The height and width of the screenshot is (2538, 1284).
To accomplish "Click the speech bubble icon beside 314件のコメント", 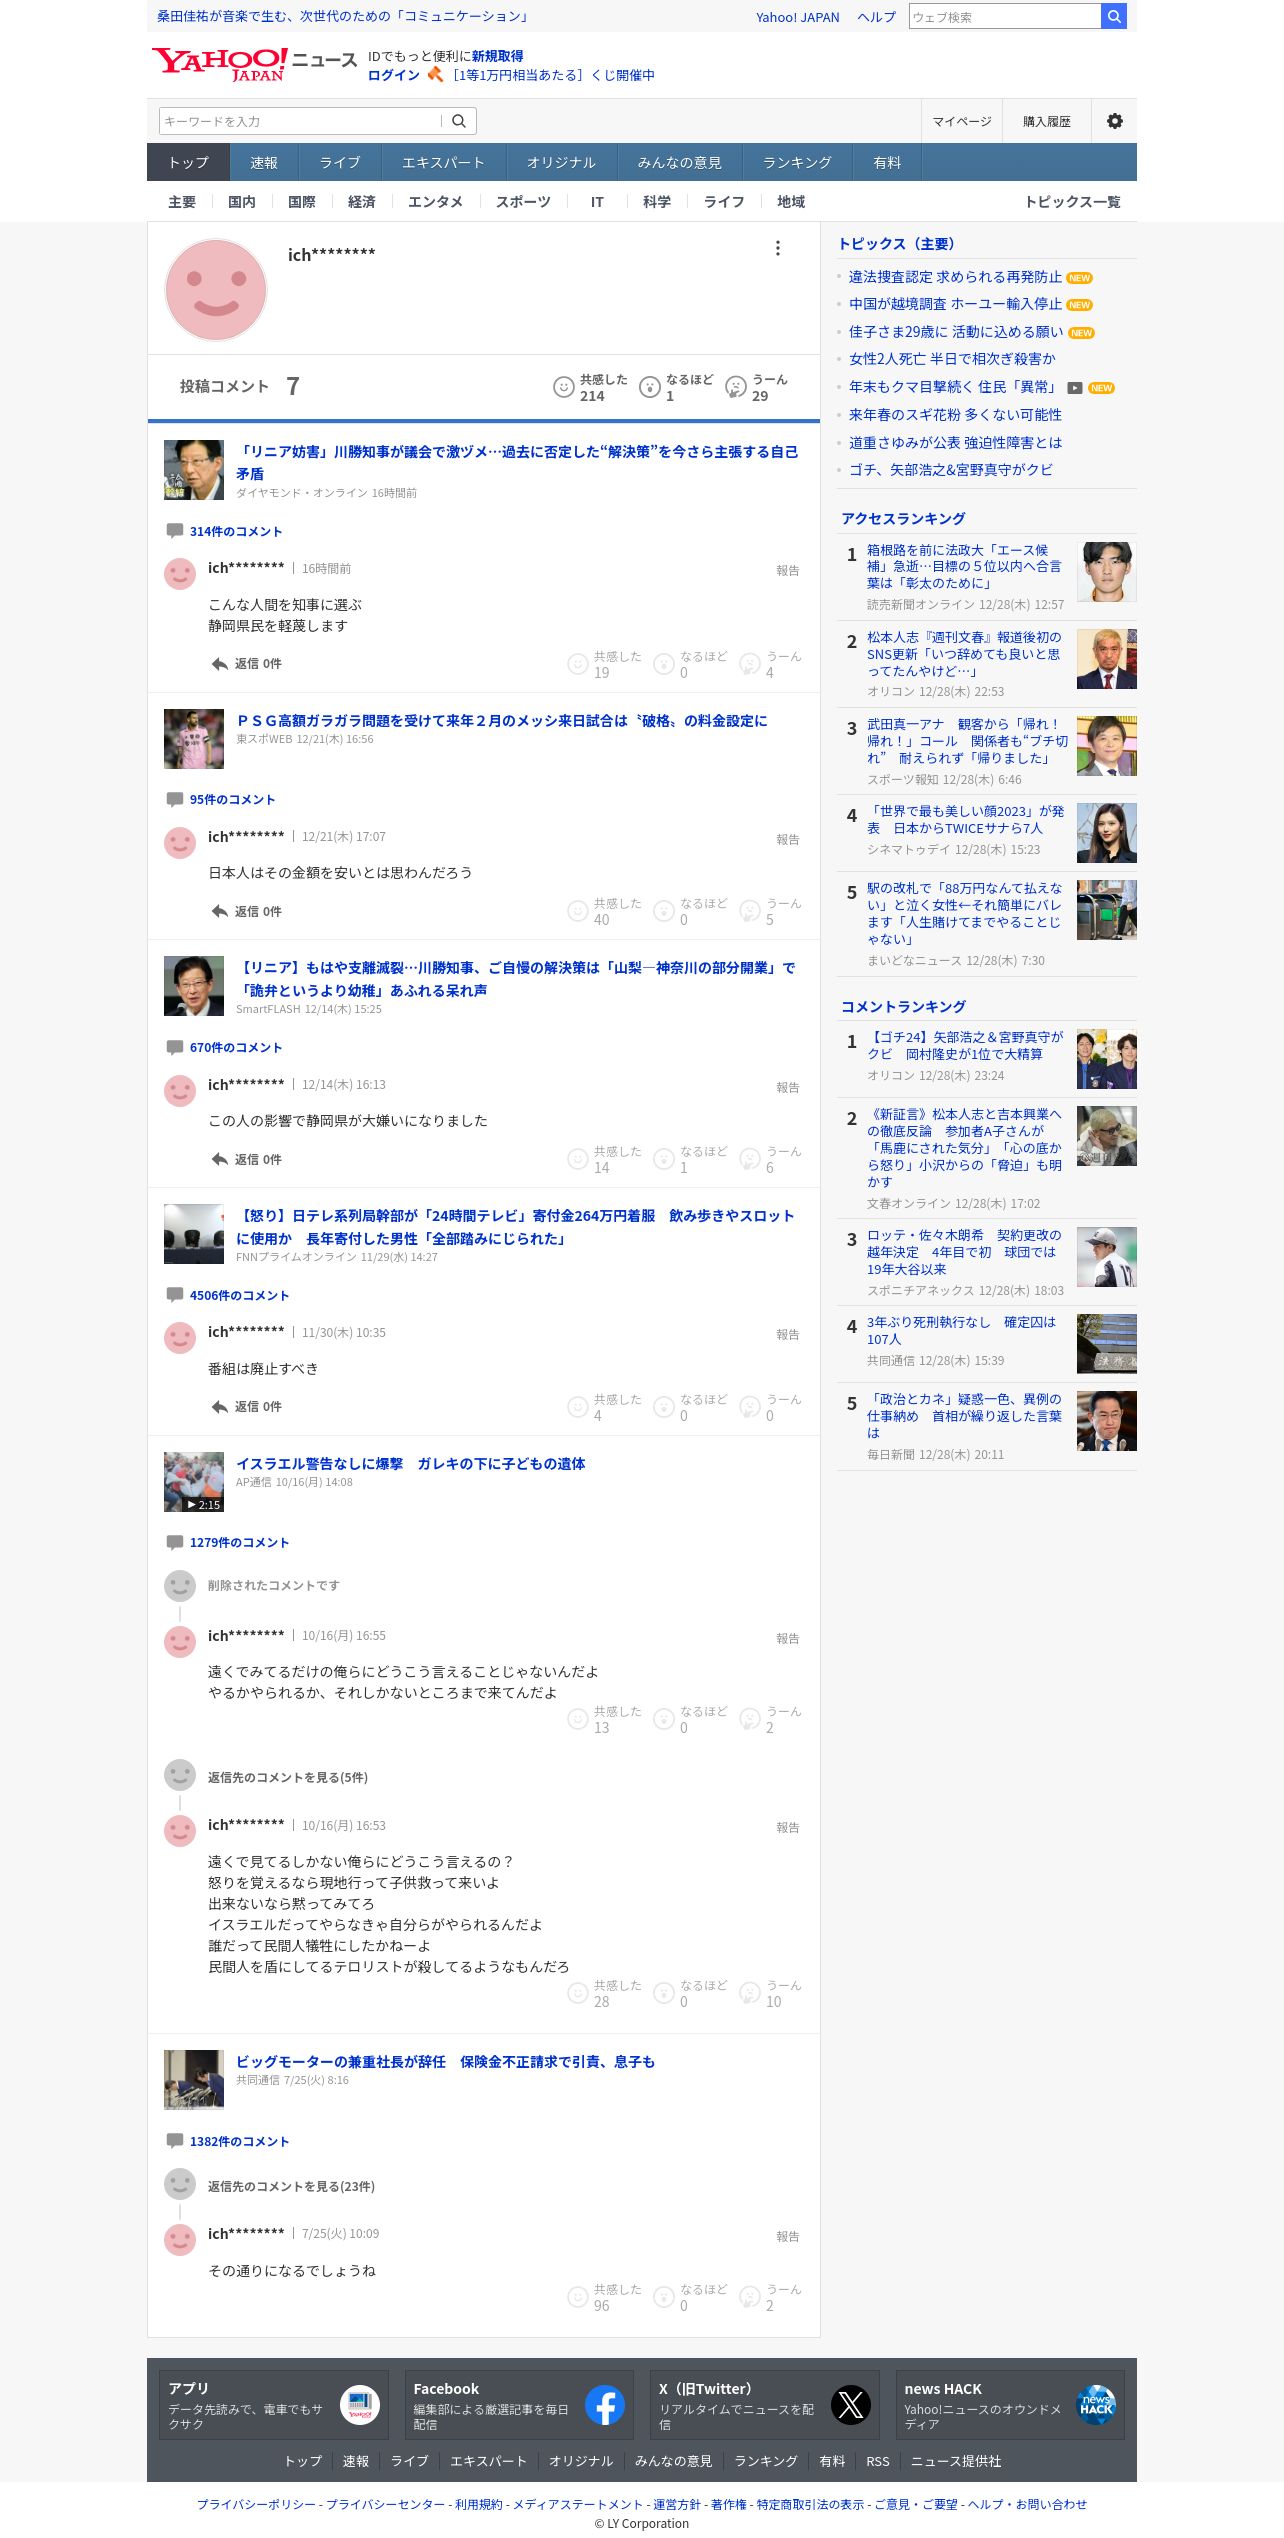I will (175, 531).
